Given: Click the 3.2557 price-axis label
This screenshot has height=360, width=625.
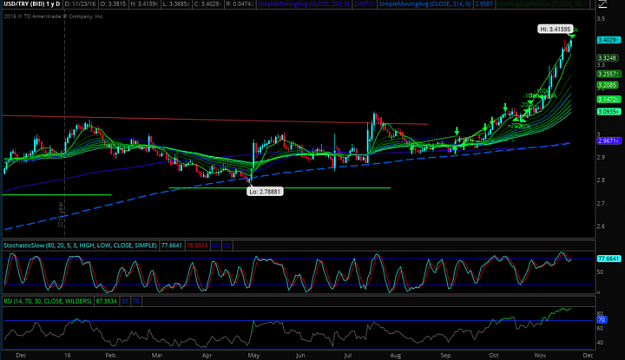Looking at the screenshot, I should coord(609,74).
